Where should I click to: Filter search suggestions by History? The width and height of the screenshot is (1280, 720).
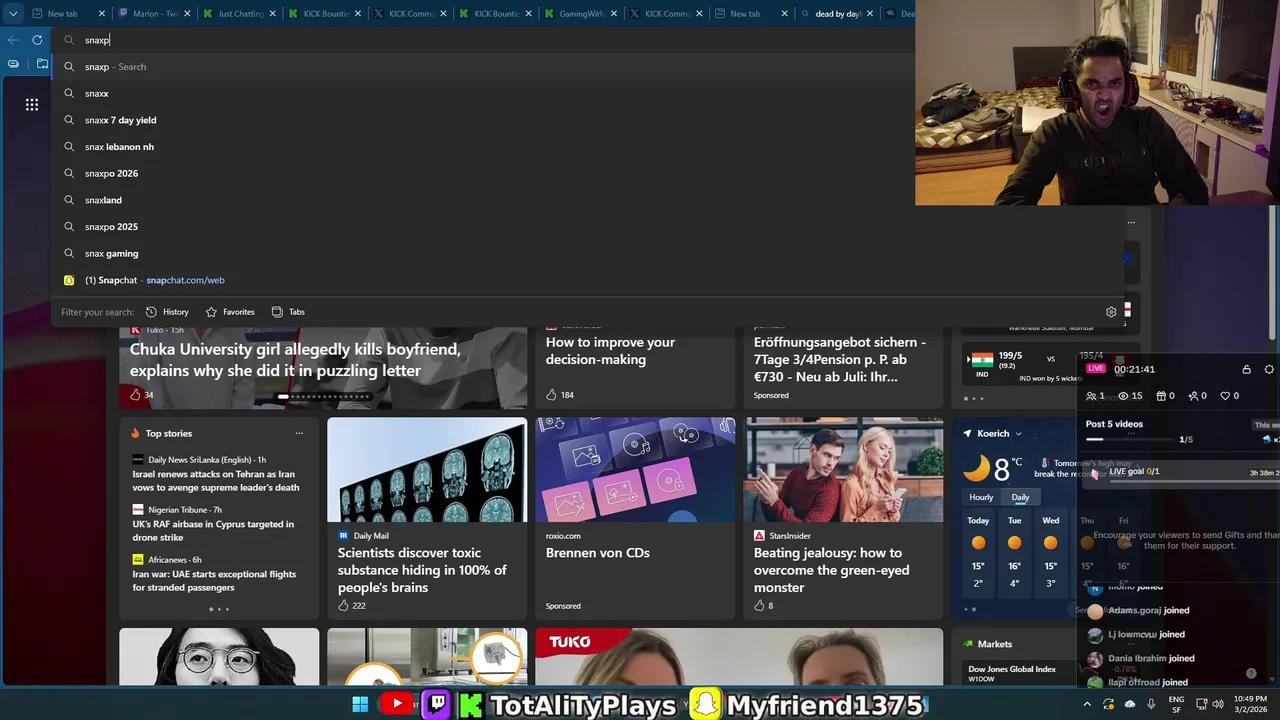167,312
